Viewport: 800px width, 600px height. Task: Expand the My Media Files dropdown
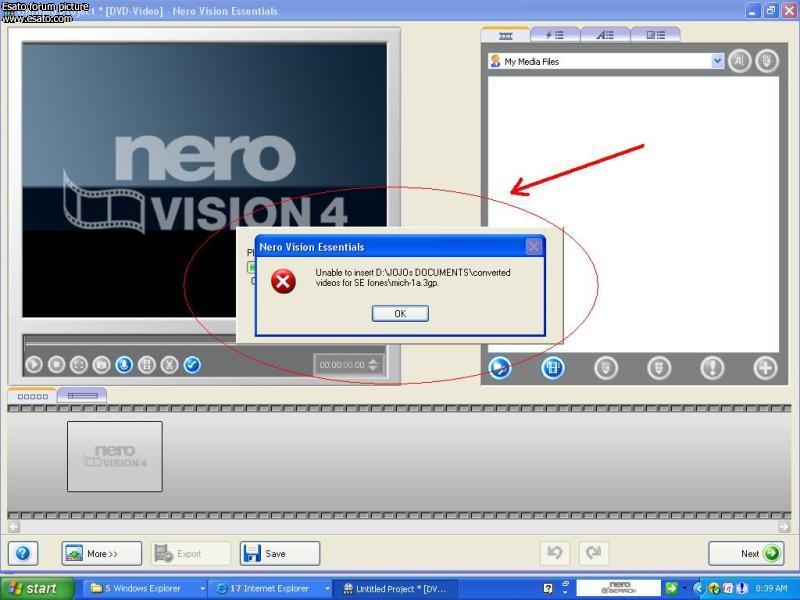(717, 62)
